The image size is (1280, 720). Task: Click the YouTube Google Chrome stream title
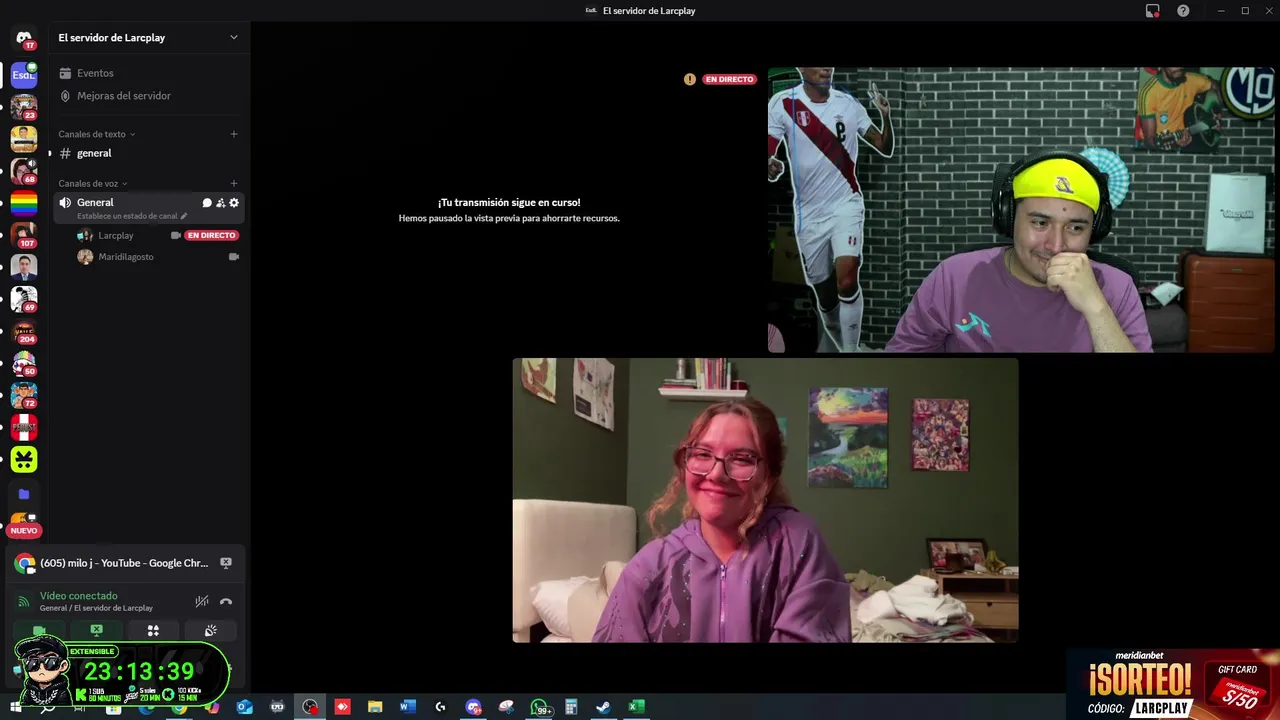(124, 563)
